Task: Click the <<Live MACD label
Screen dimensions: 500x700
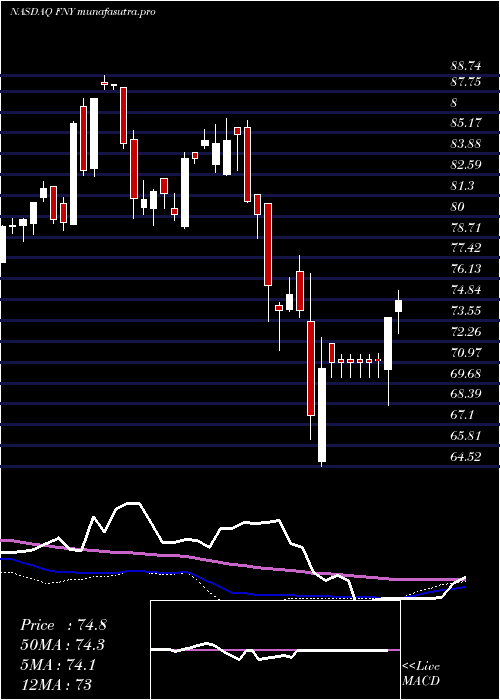Action: click(421, 674)
